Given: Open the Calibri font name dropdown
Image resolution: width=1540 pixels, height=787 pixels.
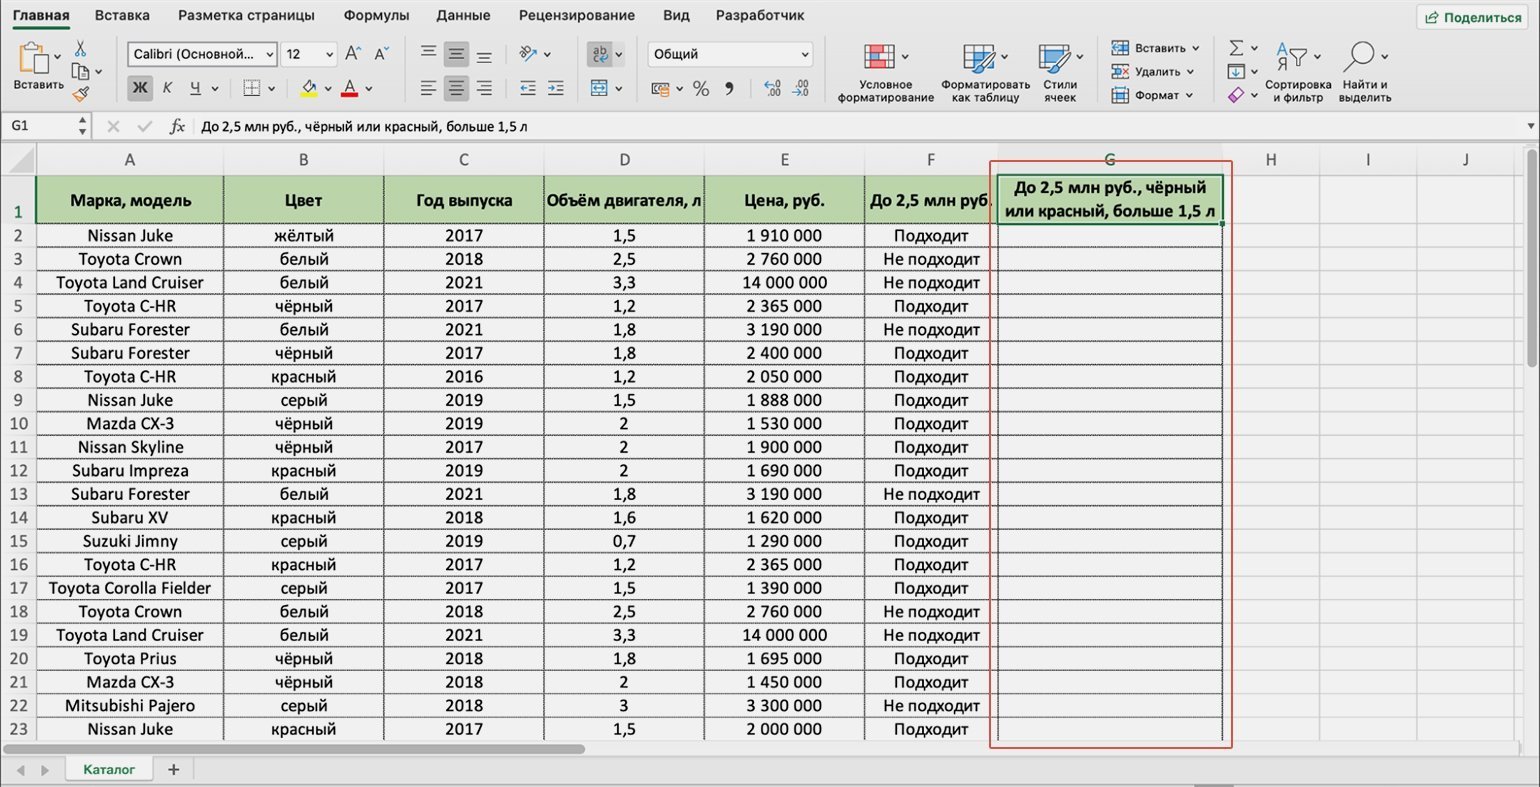Looking at the screenshot, I should pyautogui.click(x=203, y=54).
